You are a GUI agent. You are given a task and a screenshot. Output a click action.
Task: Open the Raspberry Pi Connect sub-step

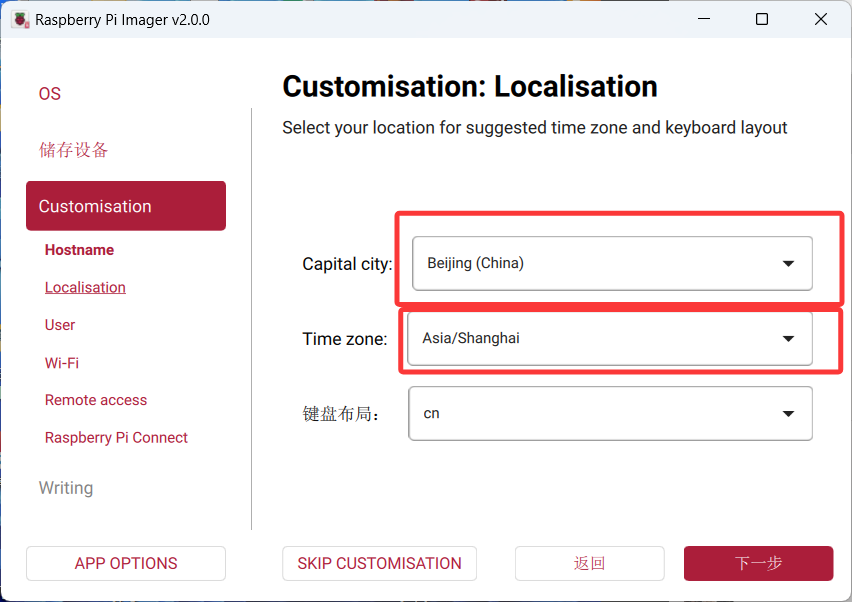(116, 438)
